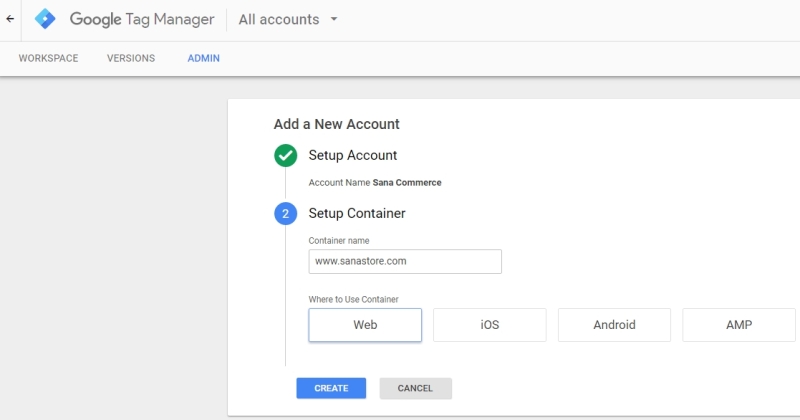The image size is (800, 420).
Task: Open the Versions tab
Action: tap(131, 58)
